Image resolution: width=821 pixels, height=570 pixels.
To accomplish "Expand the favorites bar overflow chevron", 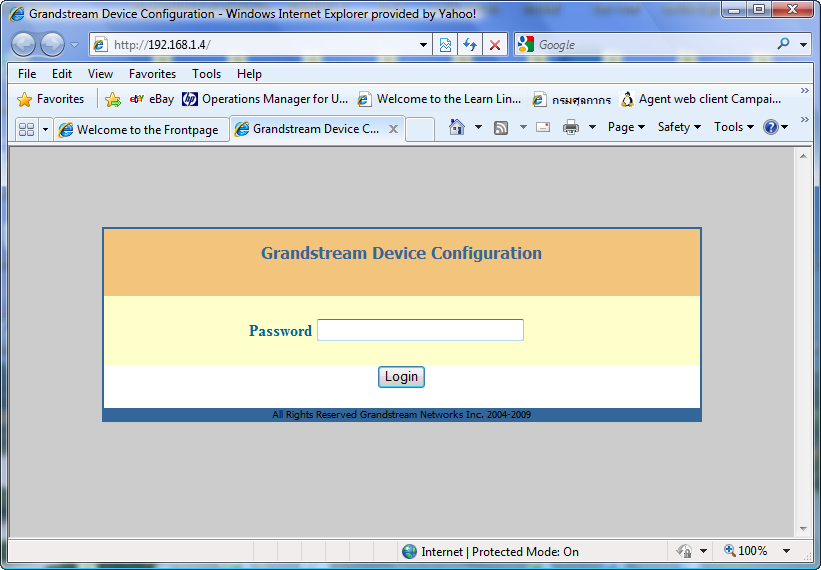I will 805,91.
